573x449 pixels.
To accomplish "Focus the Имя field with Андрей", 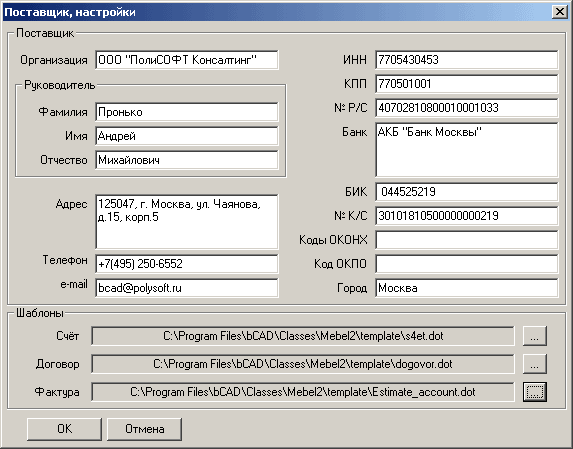I will click(x=187, y=136).
